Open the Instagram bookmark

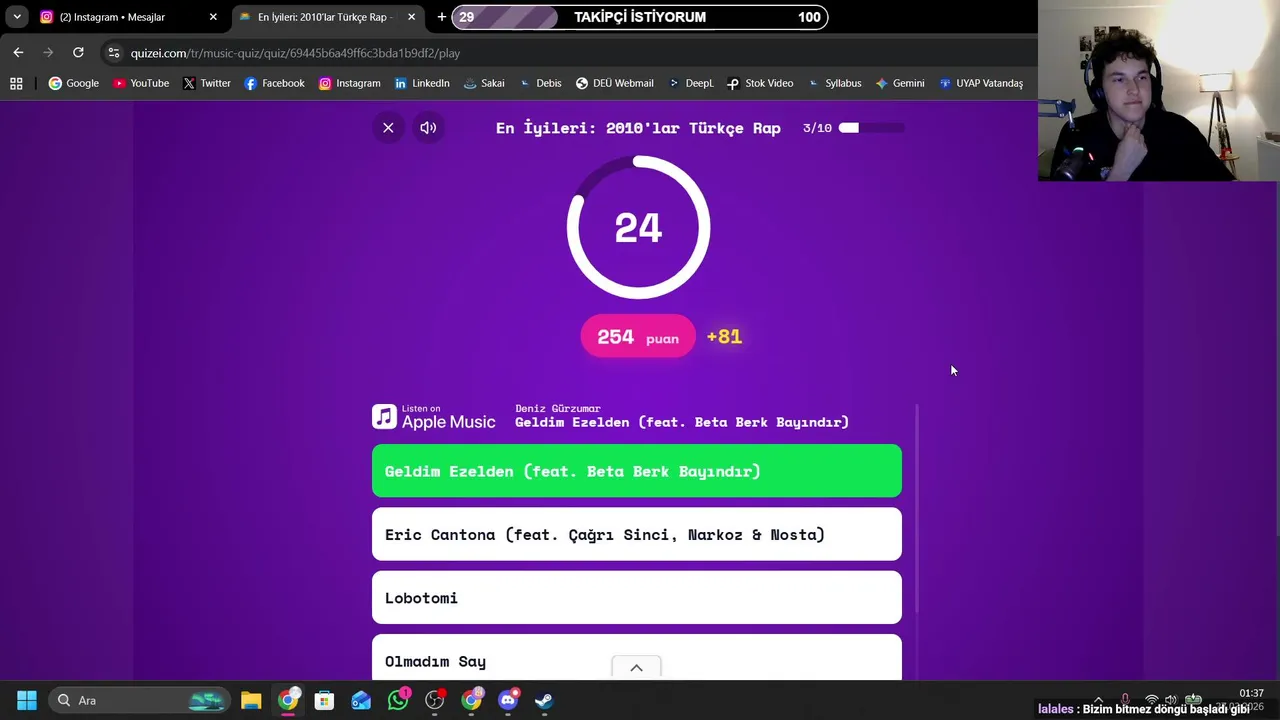(350, 83)
